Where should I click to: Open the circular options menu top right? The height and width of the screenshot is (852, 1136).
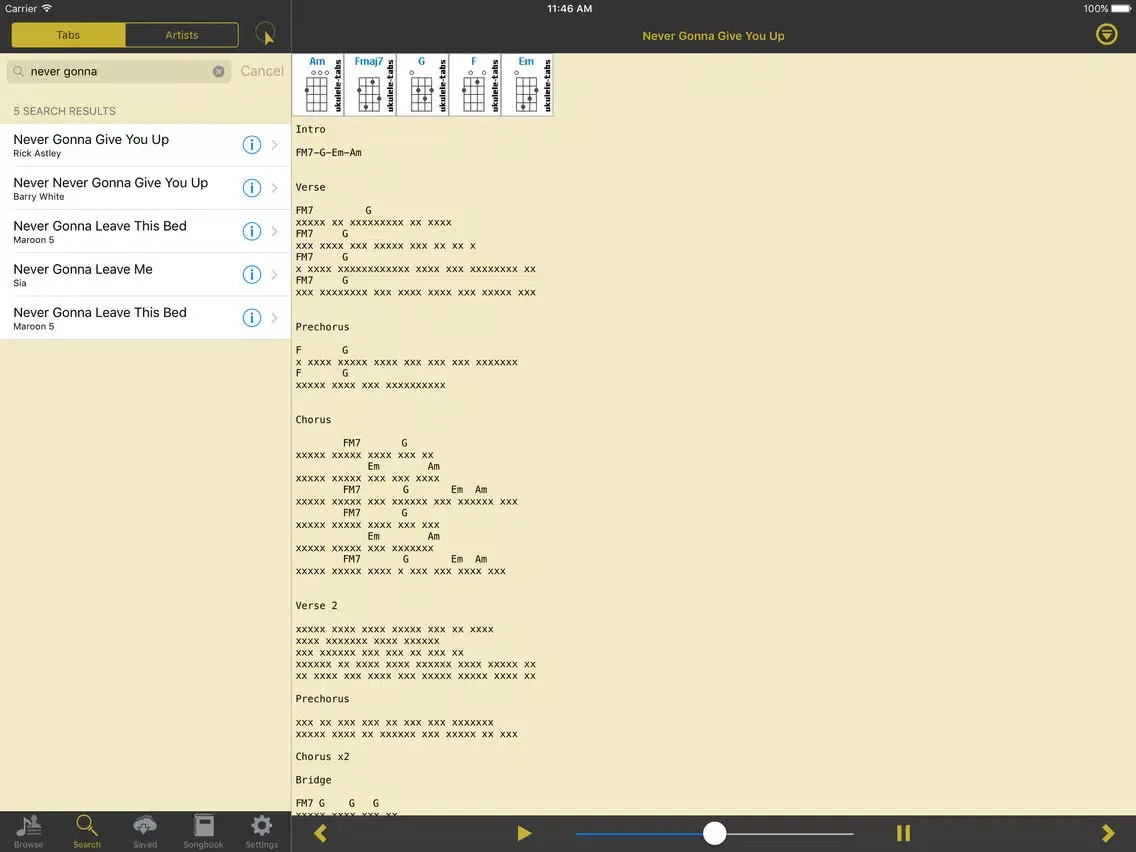(x=1106, y=35)
